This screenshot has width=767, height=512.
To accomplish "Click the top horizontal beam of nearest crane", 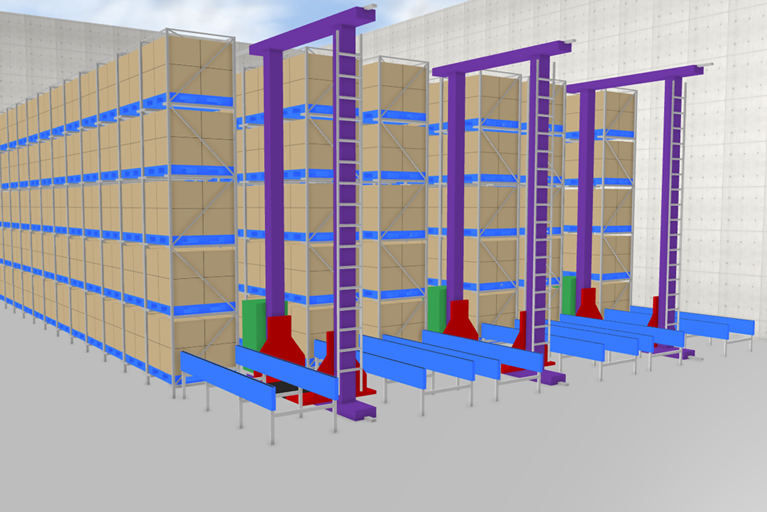I will coord(312,31).
